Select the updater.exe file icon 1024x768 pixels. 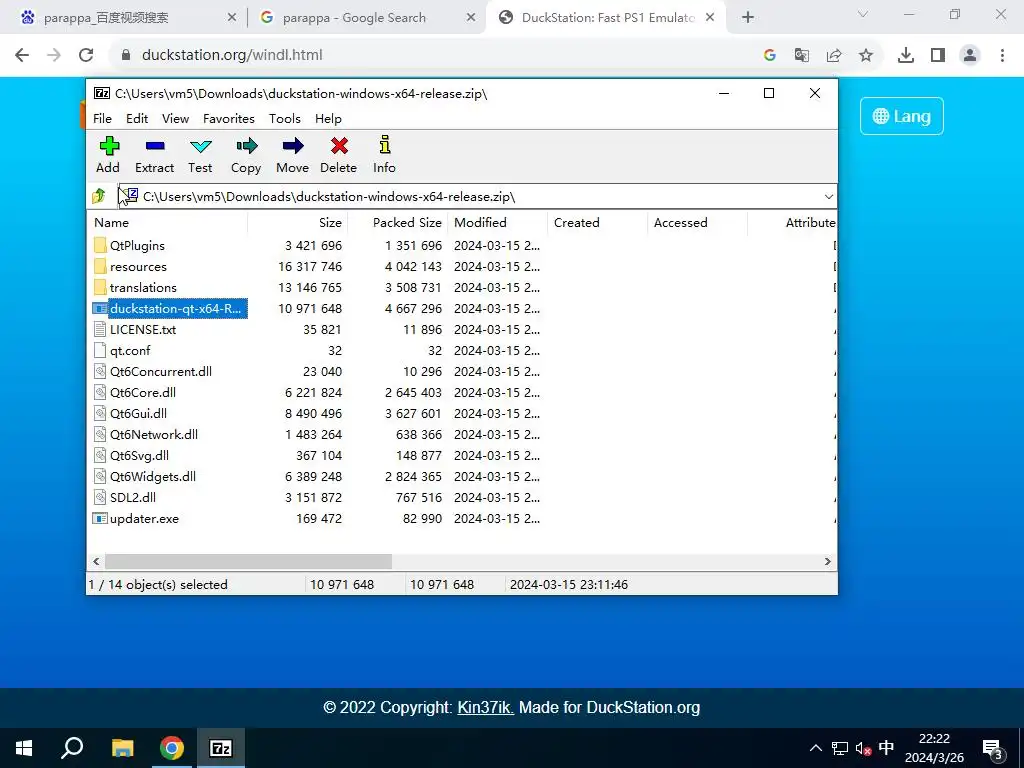[x=100, y=519]
